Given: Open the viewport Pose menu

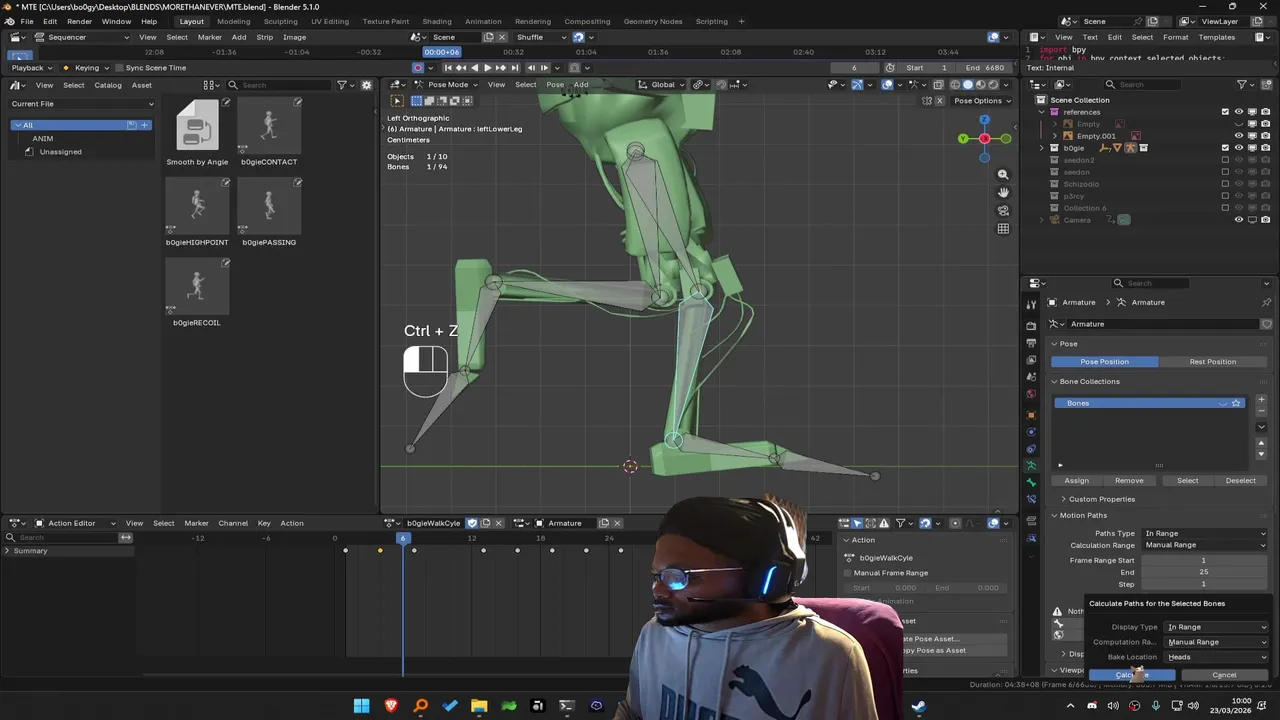Looking at the screenshot, I should point(555,85).
